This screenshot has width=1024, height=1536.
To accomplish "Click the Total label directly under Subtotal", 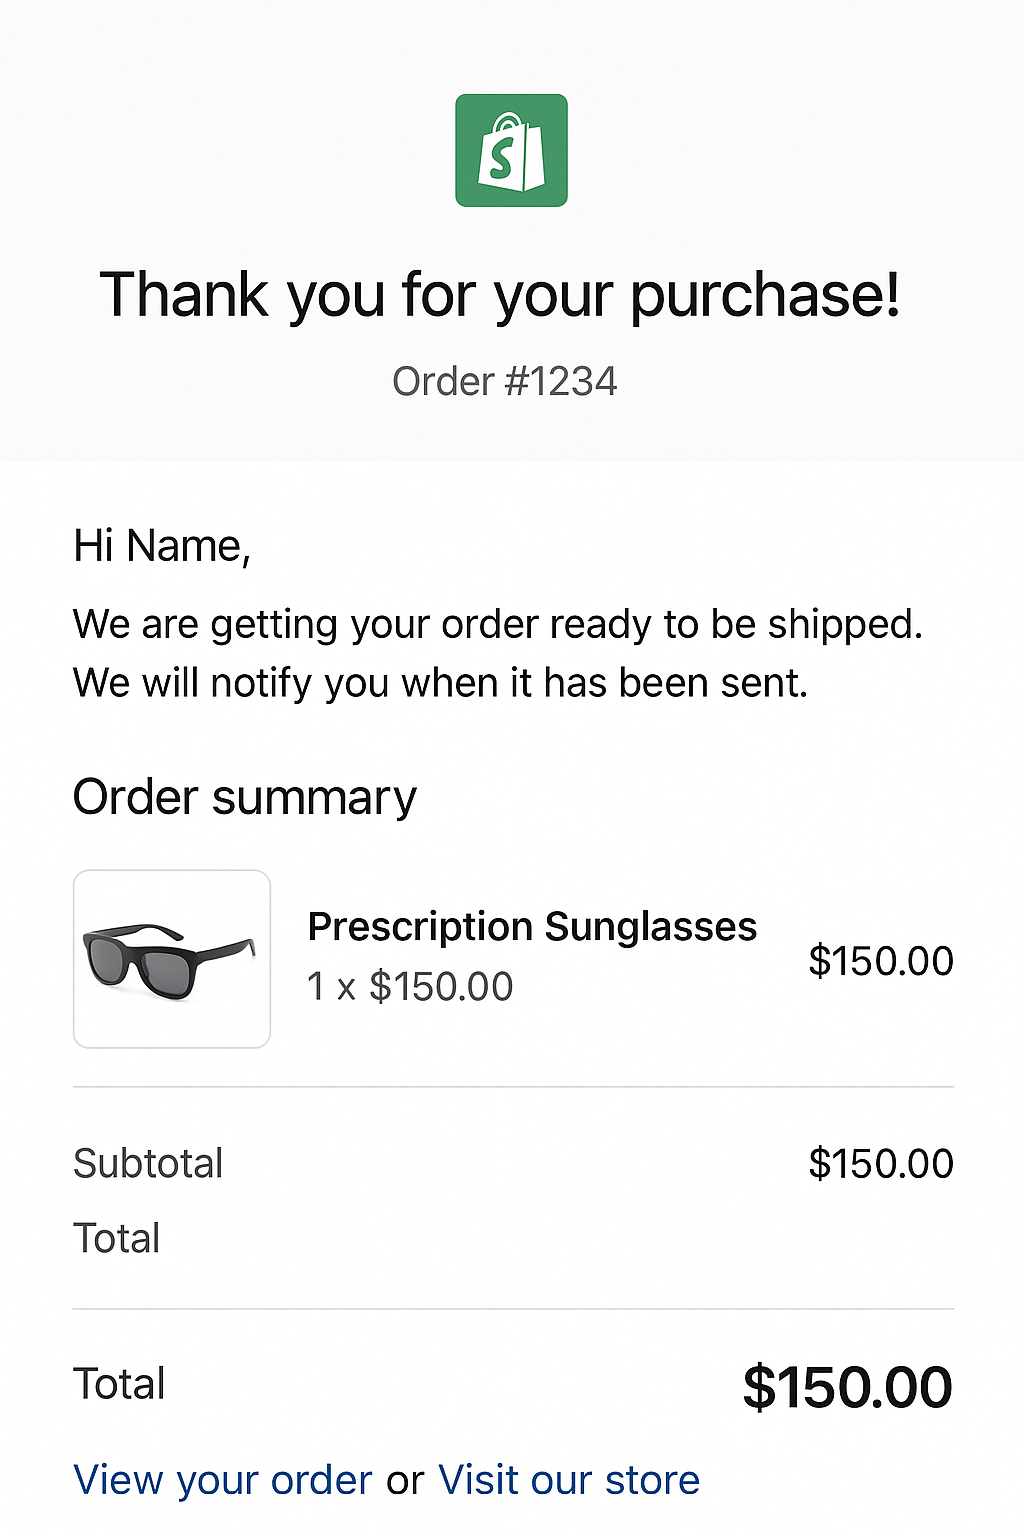I will [117, 1238].
